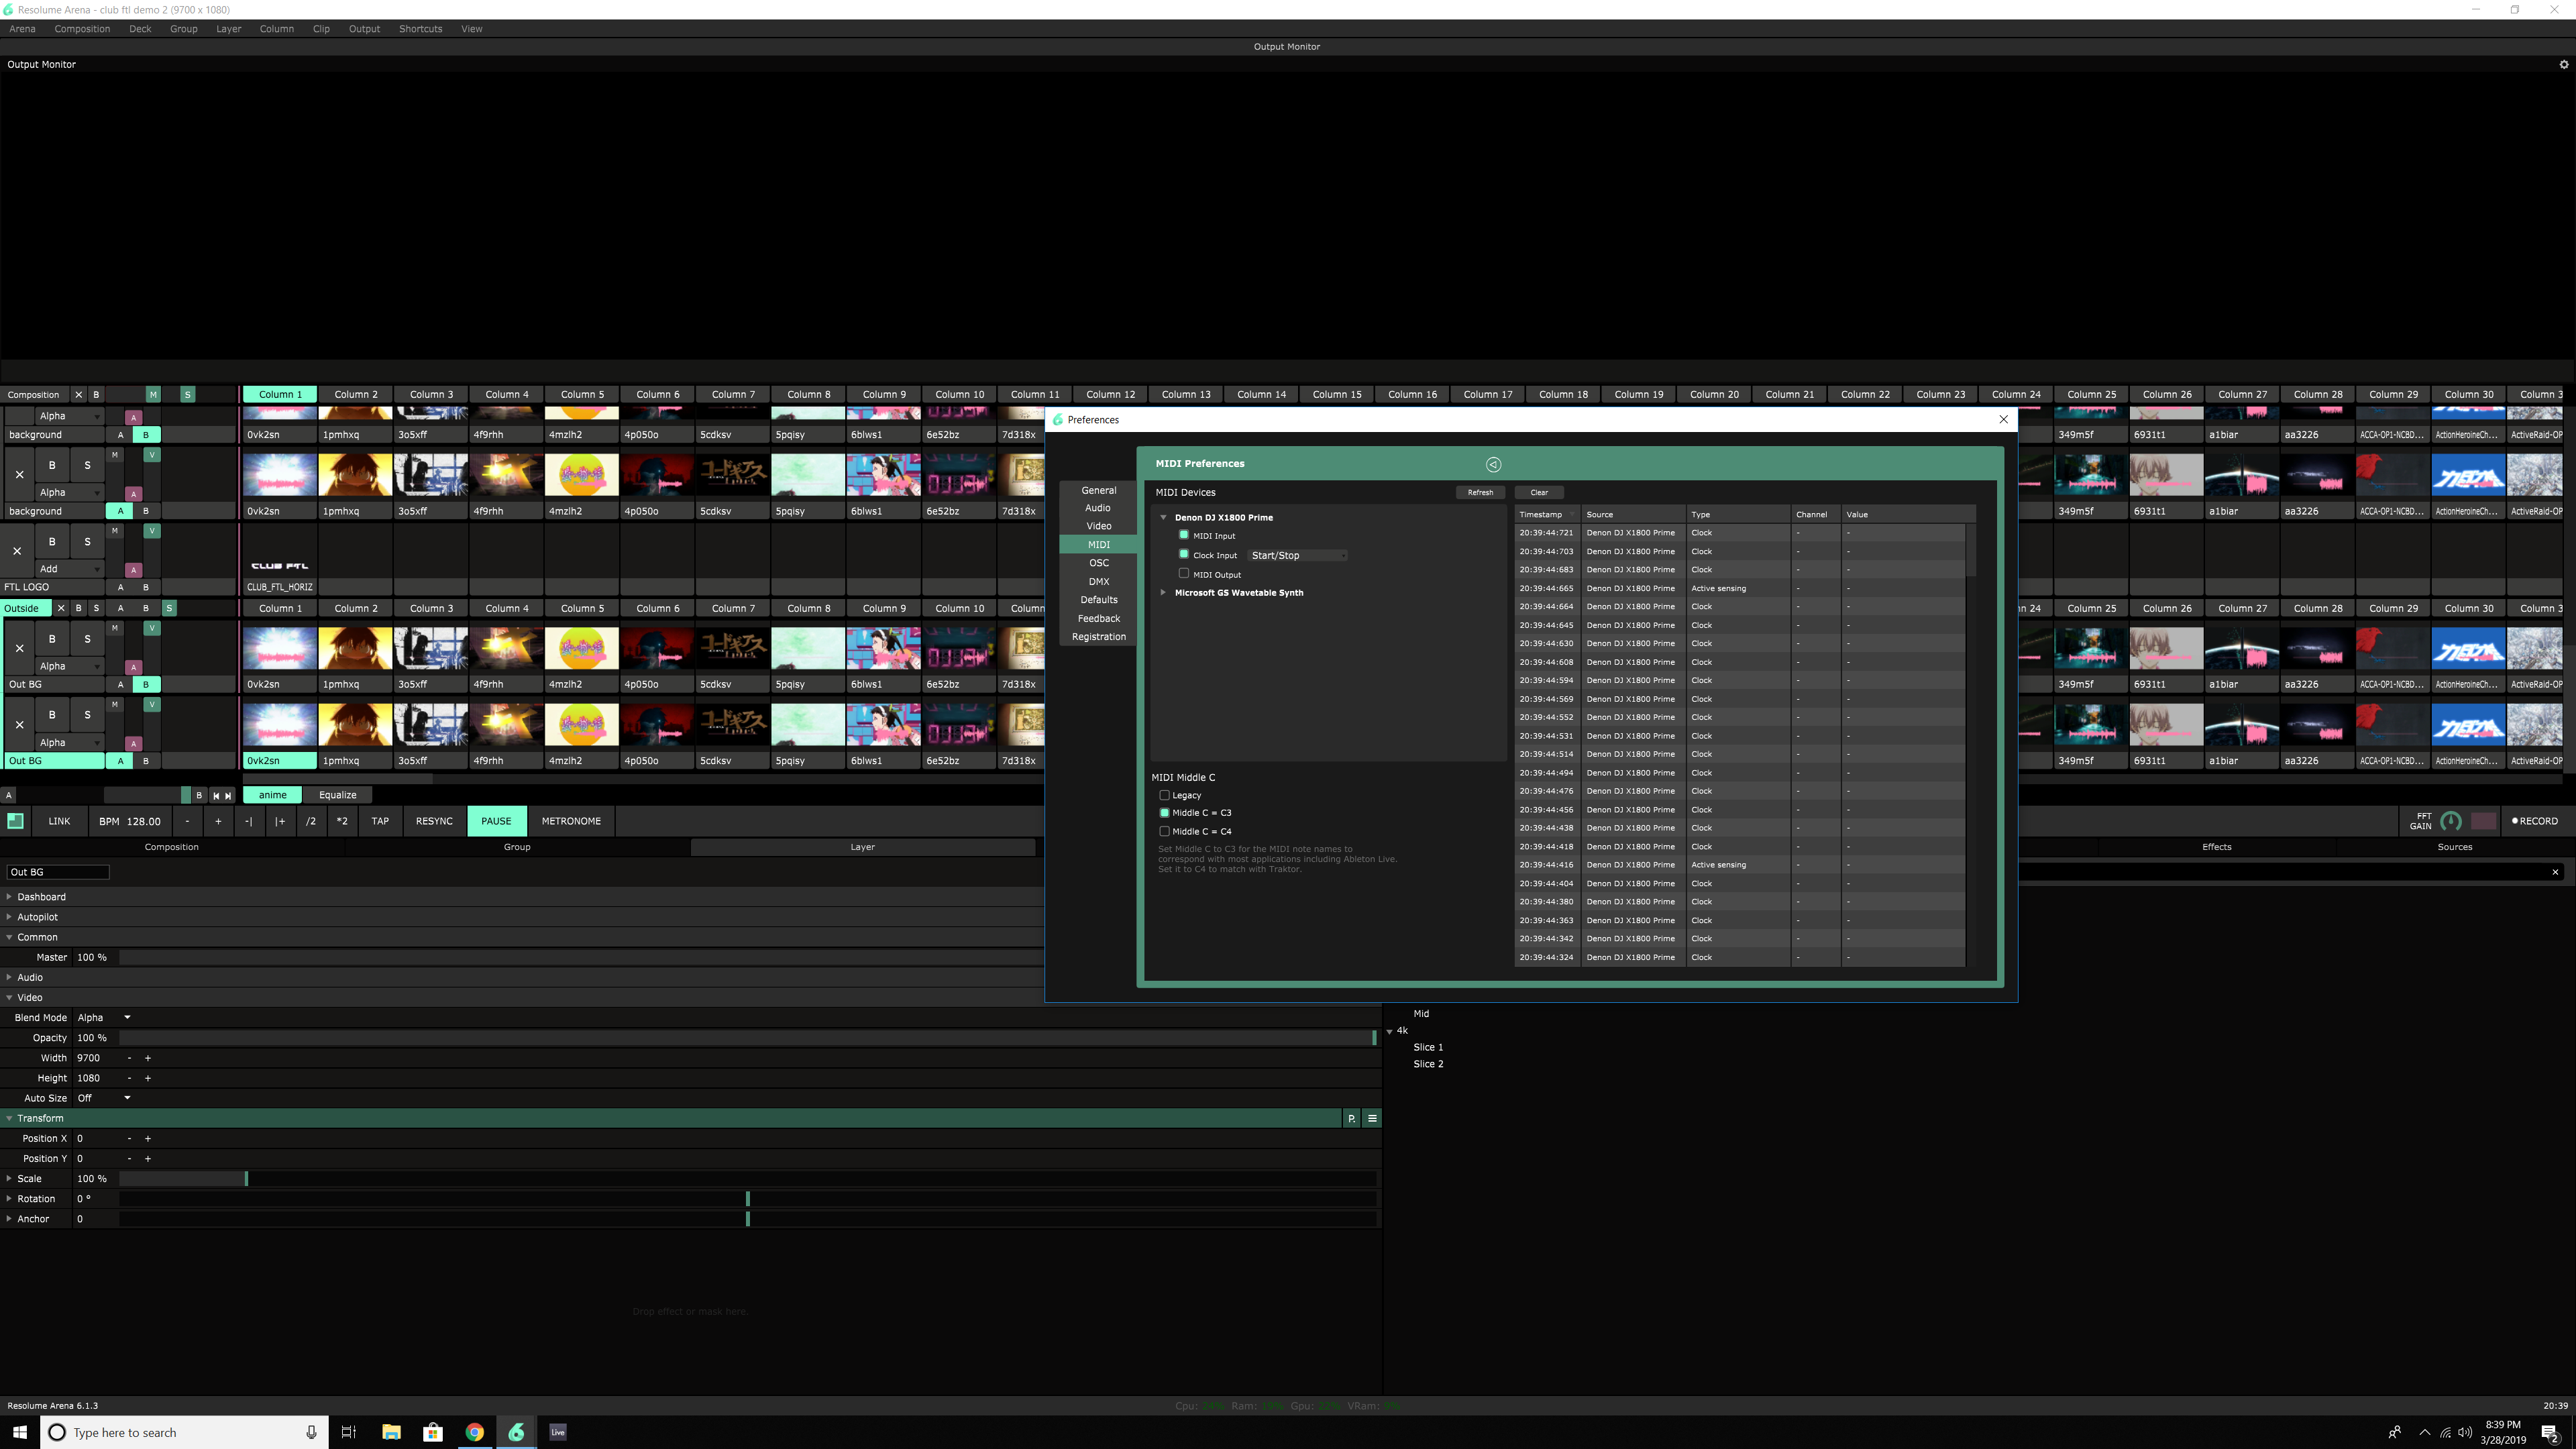Click the square beat indicator icon left of LINK

(15, 821)
